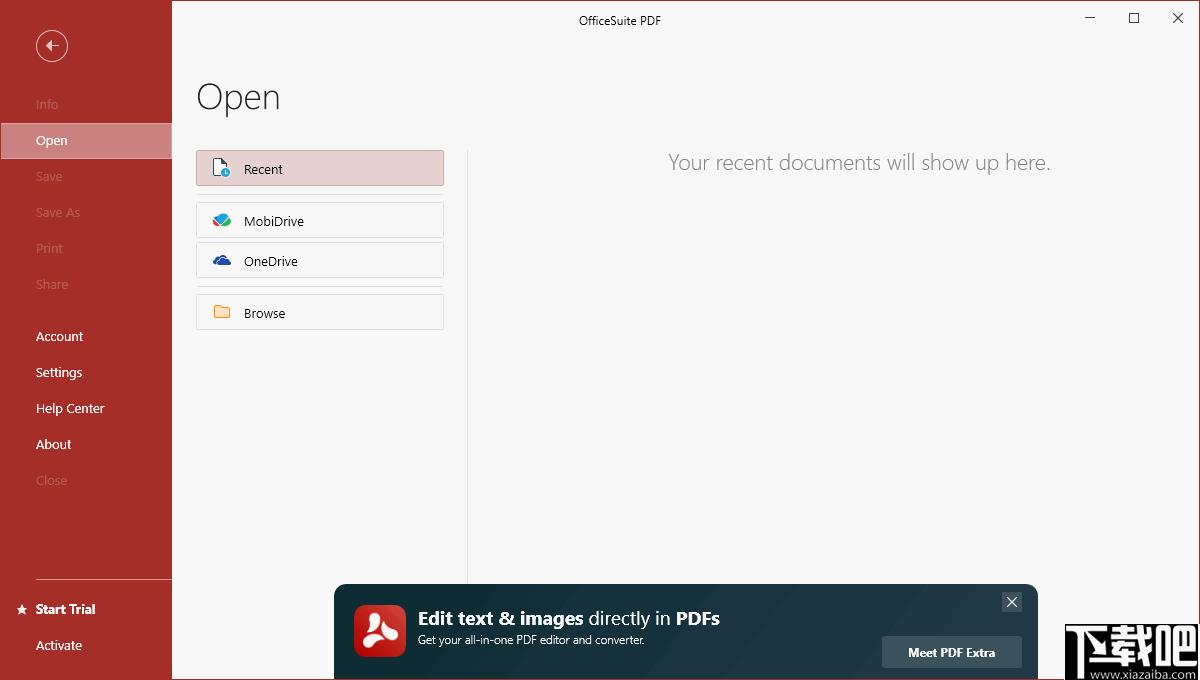1200x680 pixels.
Task: Maximize the OfficeSuite PDF window
Action: coord(1134,18)
